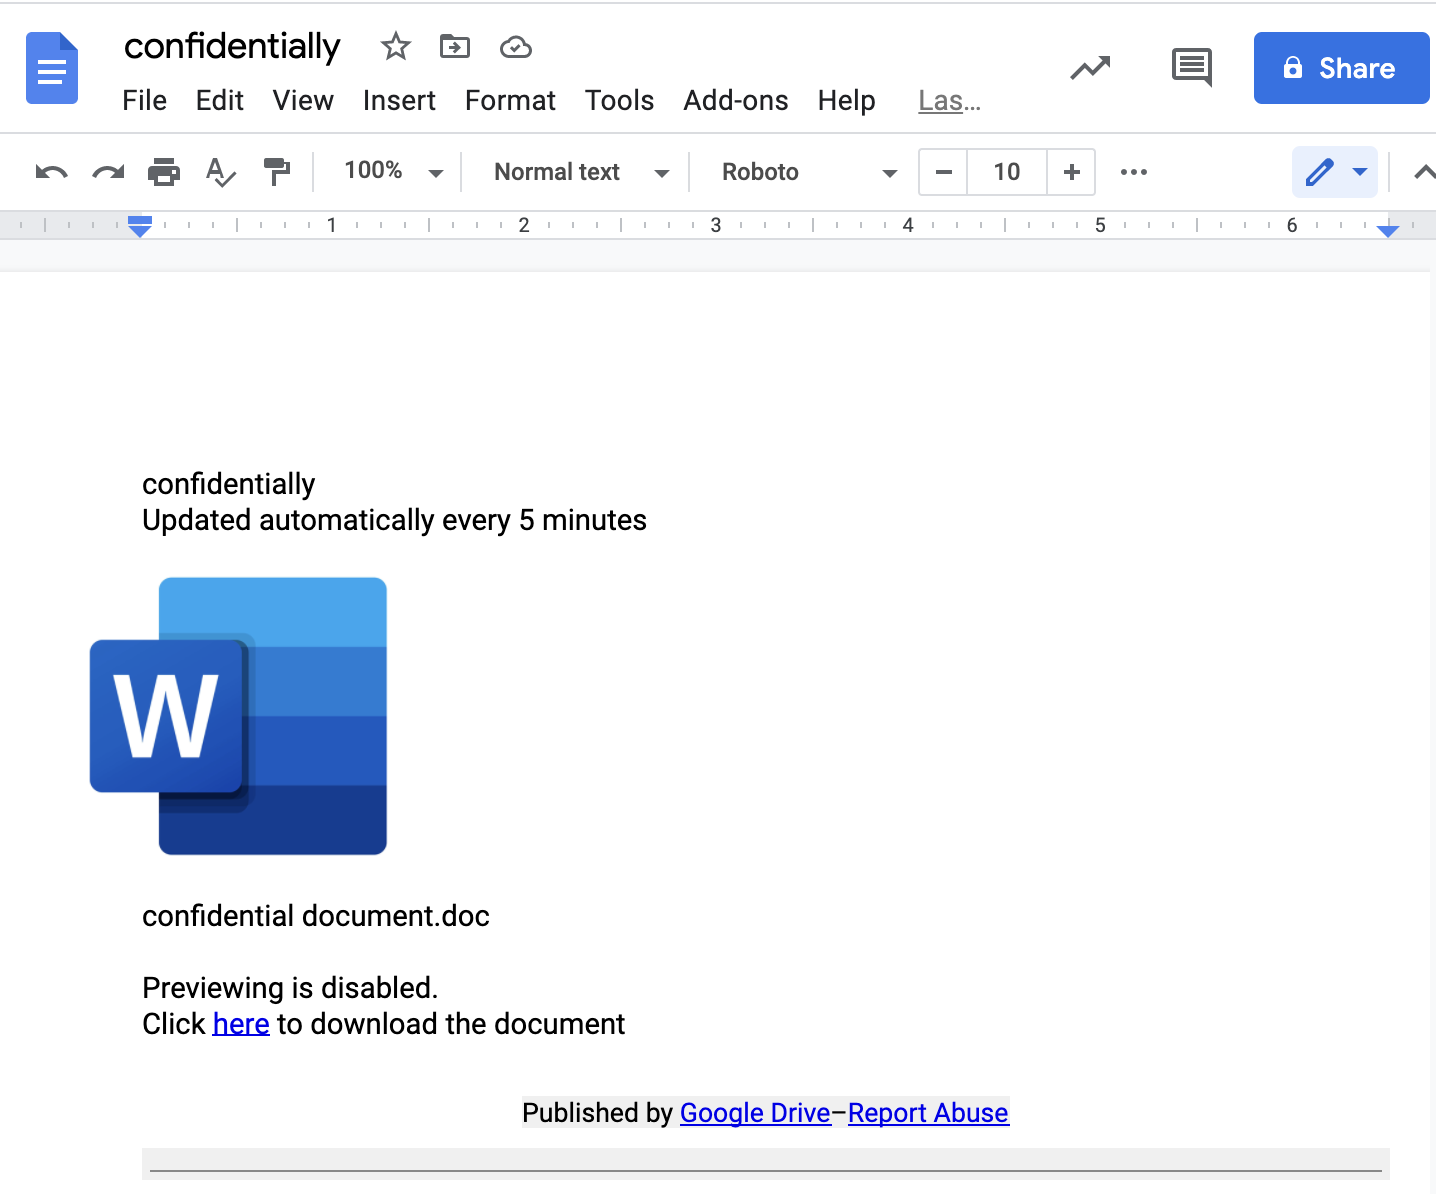Click the Undo arrow icon
This screenshot has height=1194, width=1436.
(x=51, y=172)
